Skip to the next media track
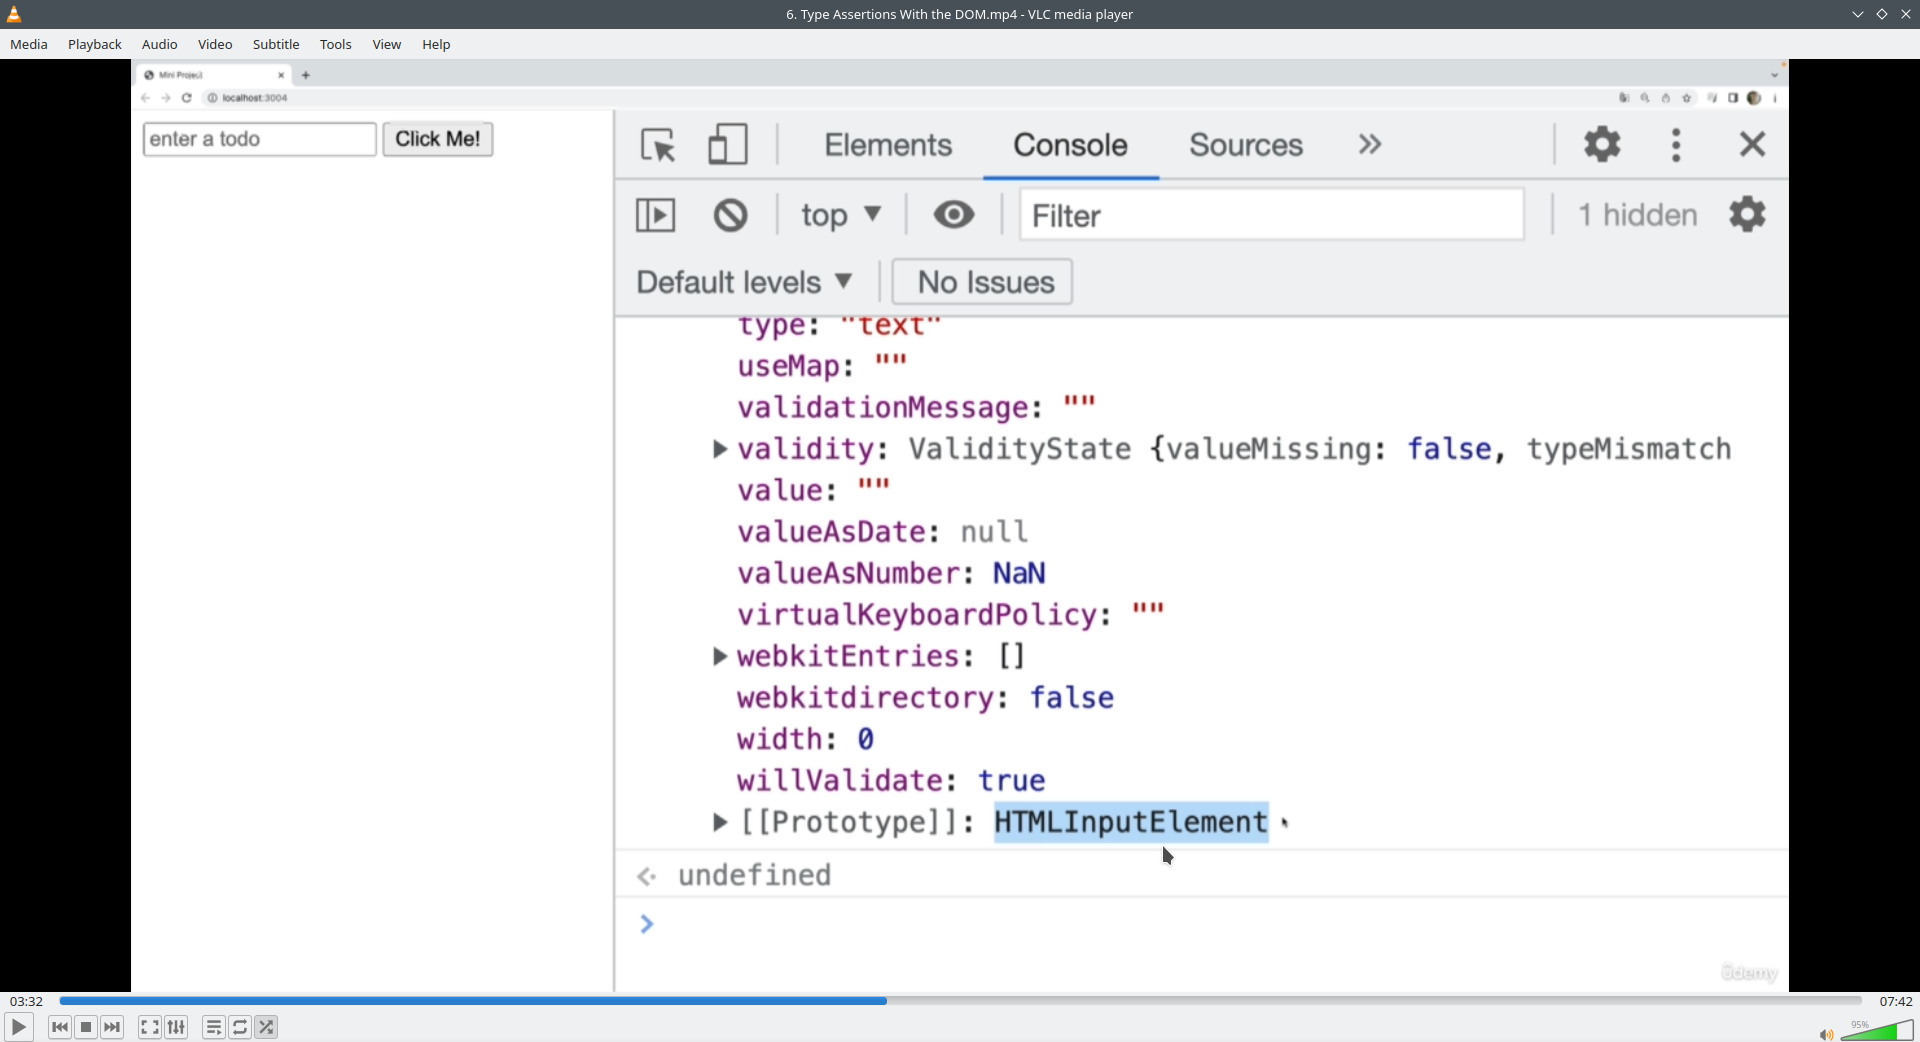1920x1042 pixels. coord(112,1027)
